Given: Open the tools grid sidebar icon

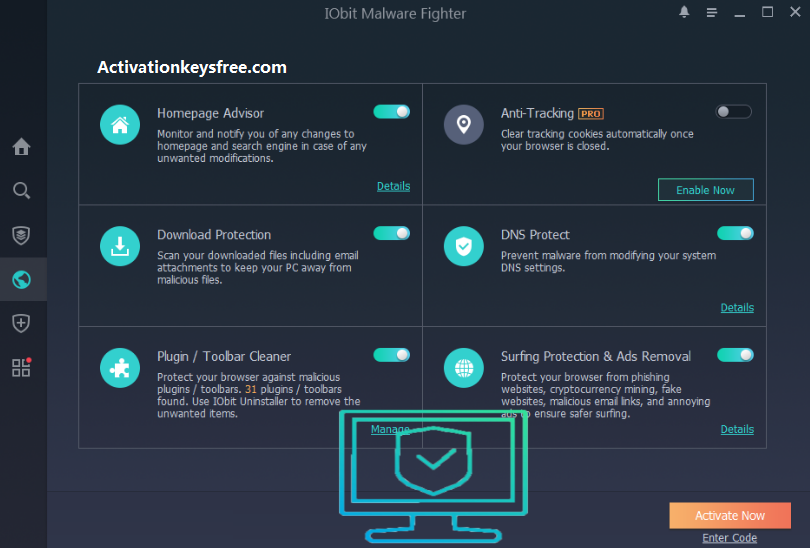Looking at the screenshot, I should click(21, 367).
